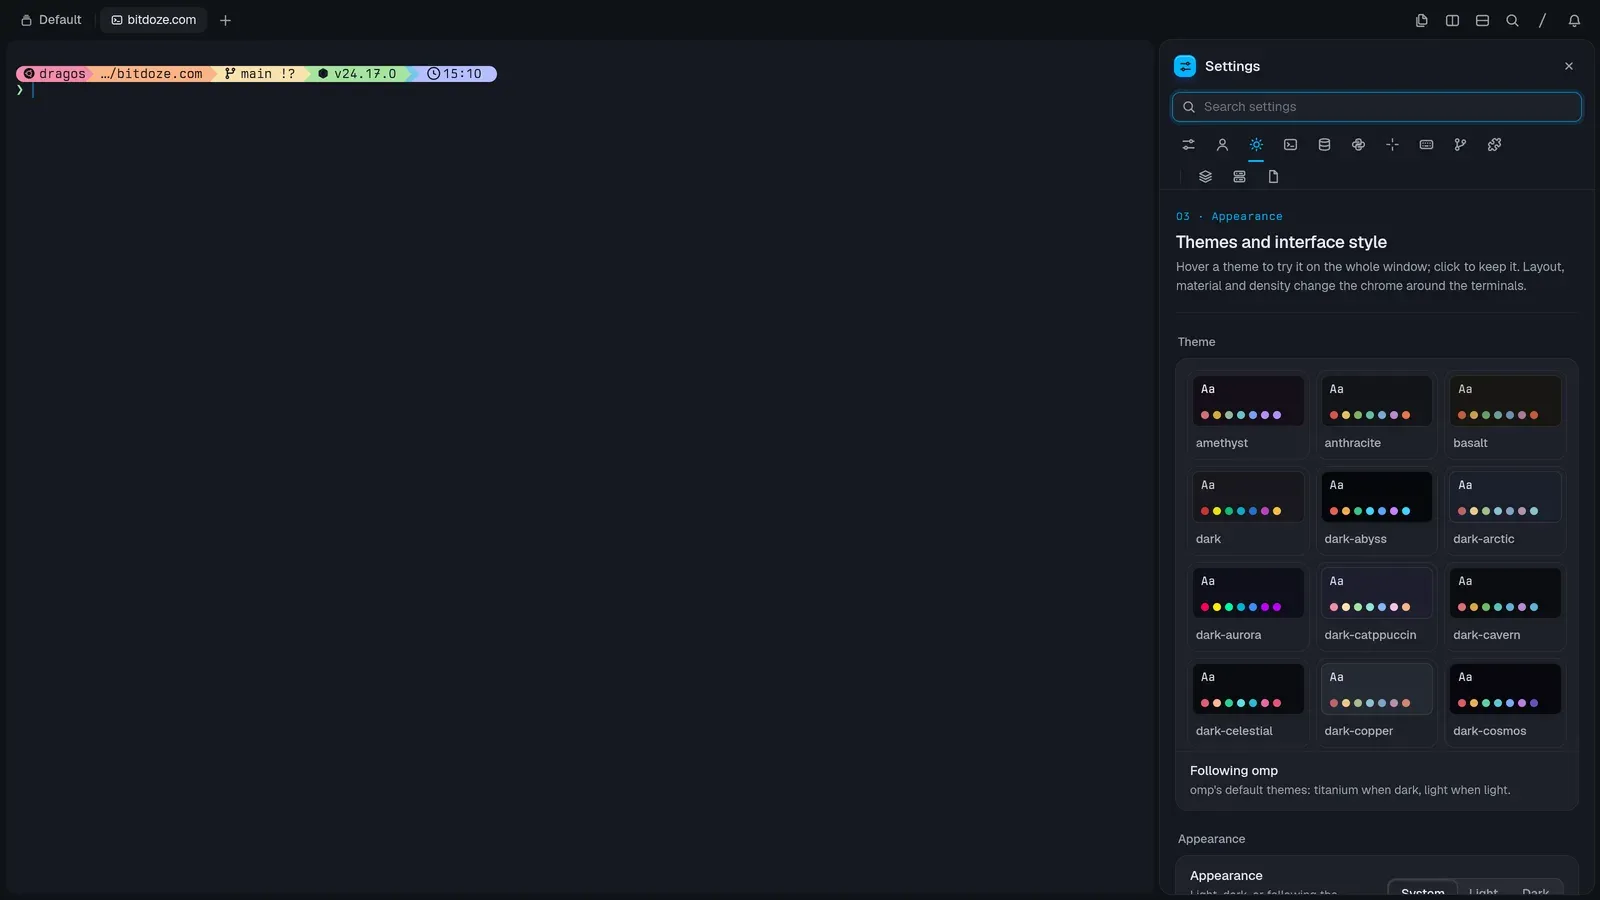Split the terminal into side-by-side columns

(x=1452, y=20)
